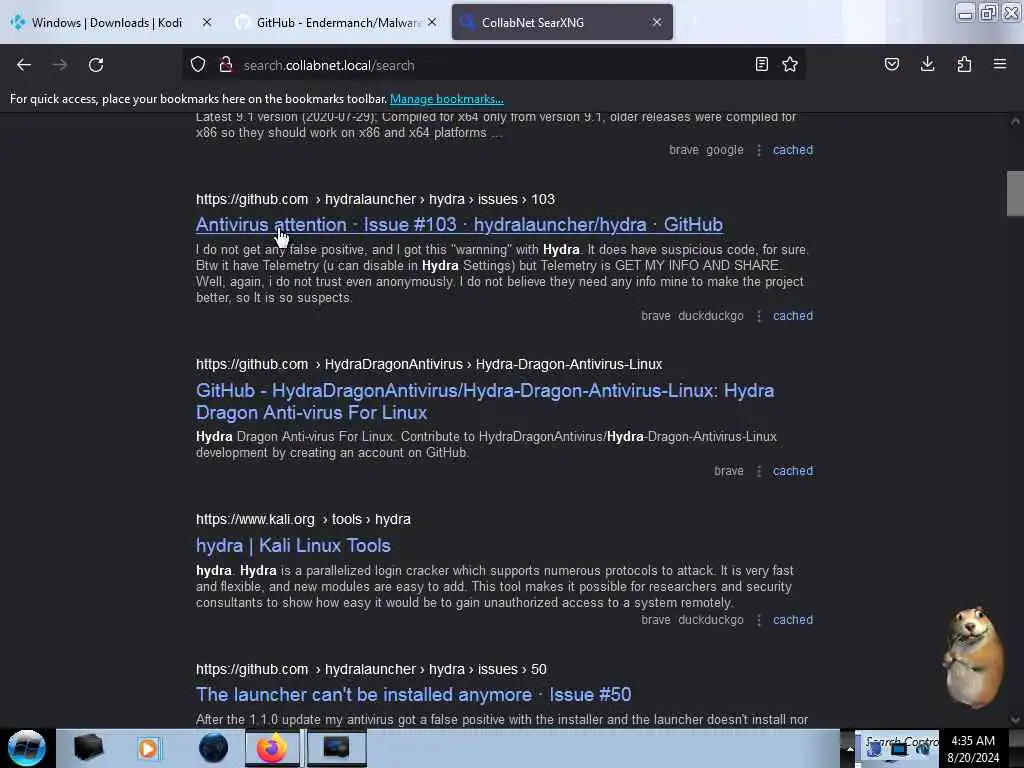Click the Windows Start orb
1024x768 pixels.
[x=27, y=748]
